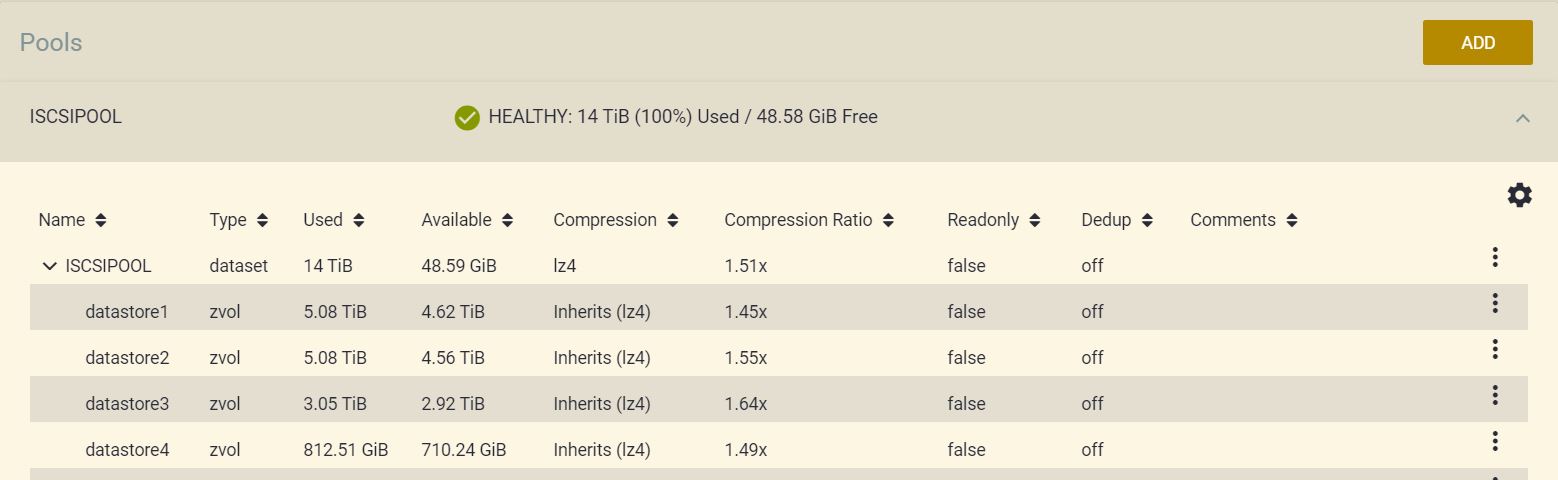Select the datastore3 zvol name
The height and width of the screenshot is (480, 1558).
pyautogui.click(x=127, y=404)
